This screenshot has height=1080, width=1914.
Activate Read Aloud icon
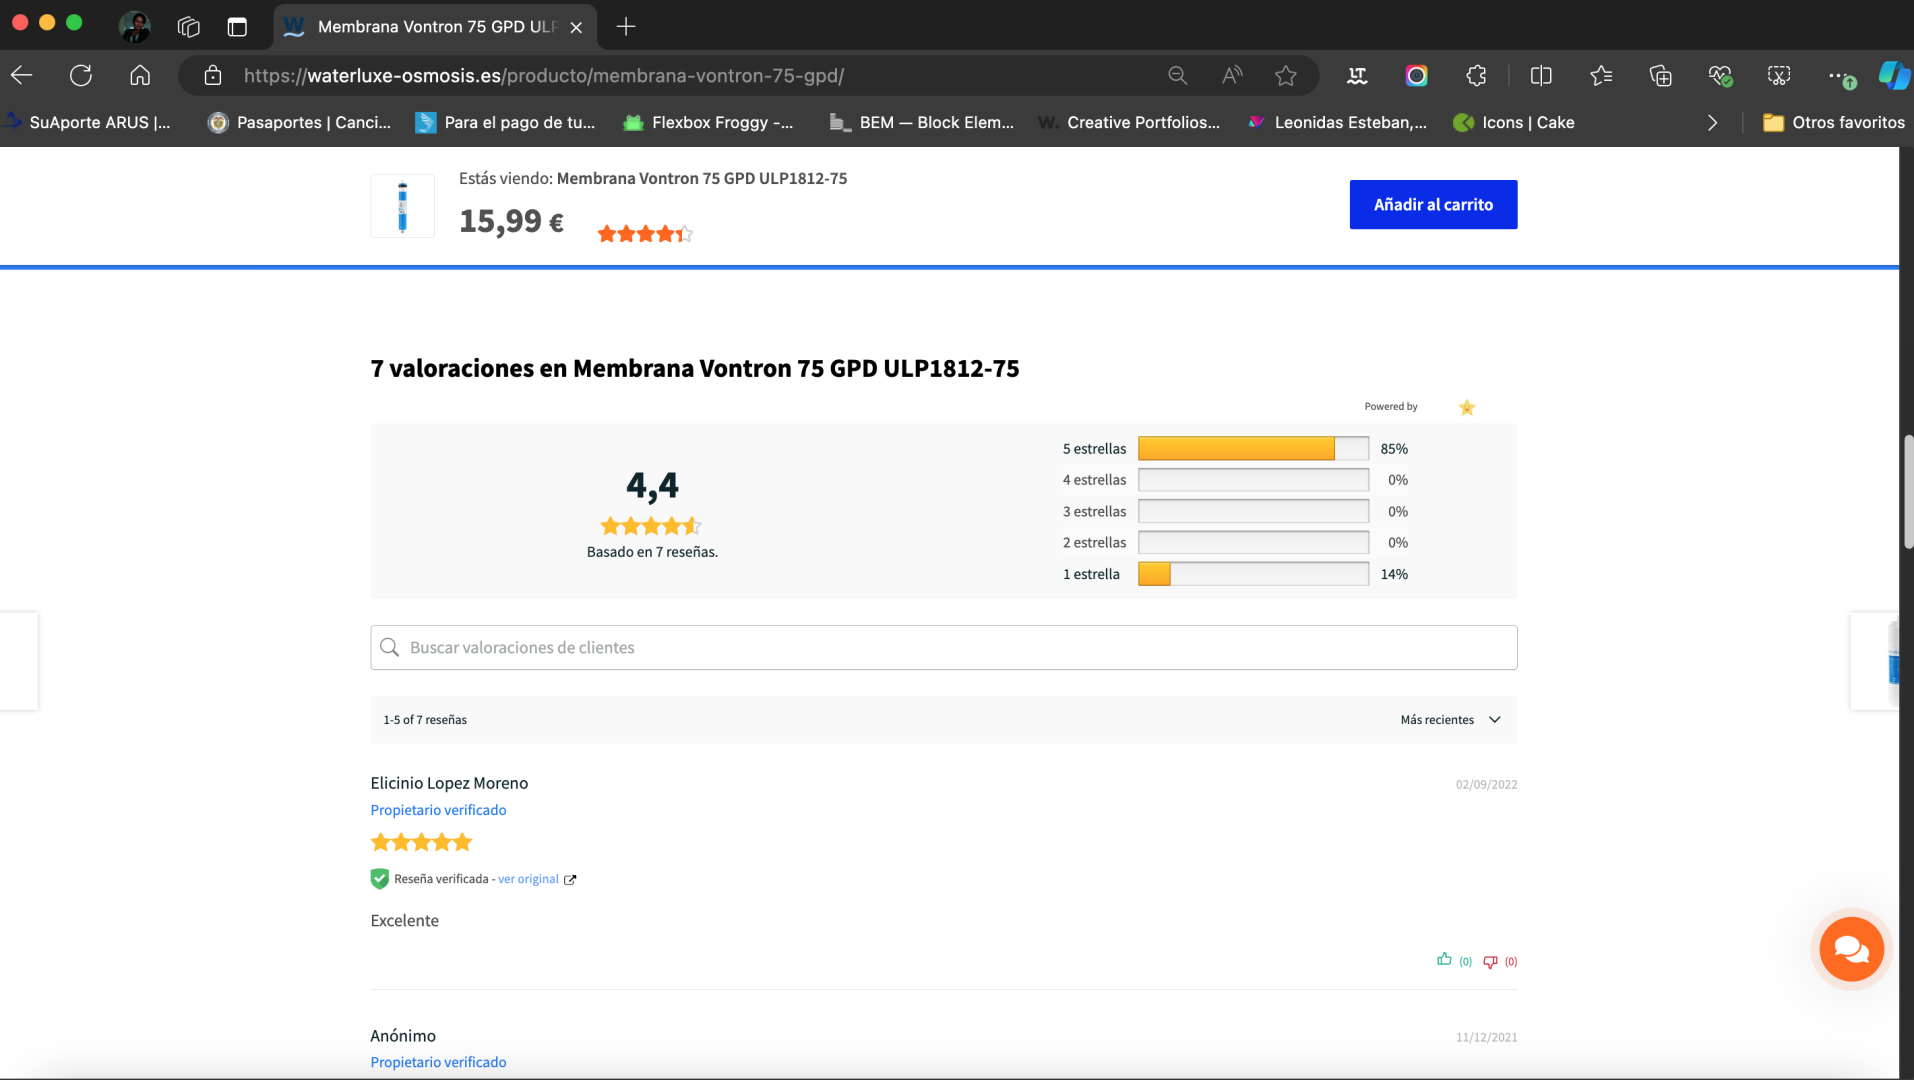point(1232,75)
